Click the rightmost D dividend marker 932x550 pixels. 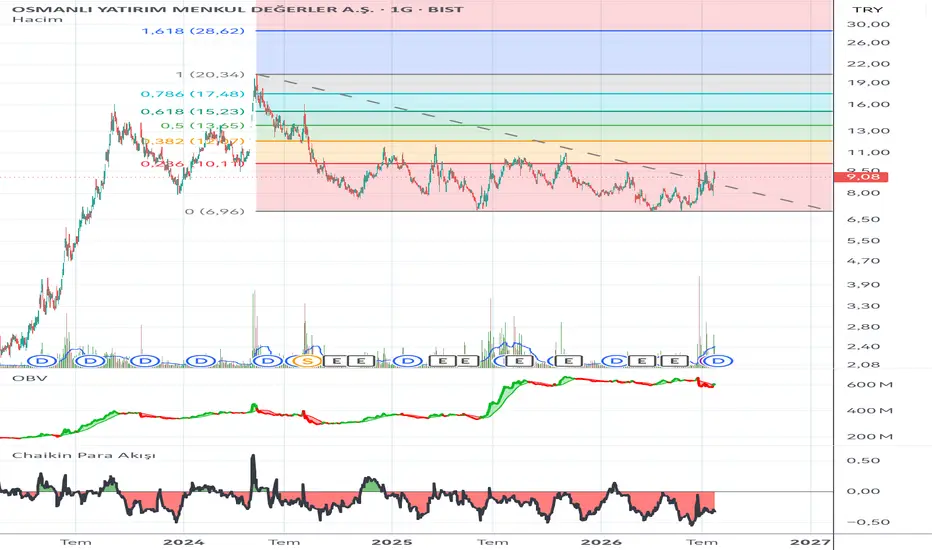click(x=719, y=361)
